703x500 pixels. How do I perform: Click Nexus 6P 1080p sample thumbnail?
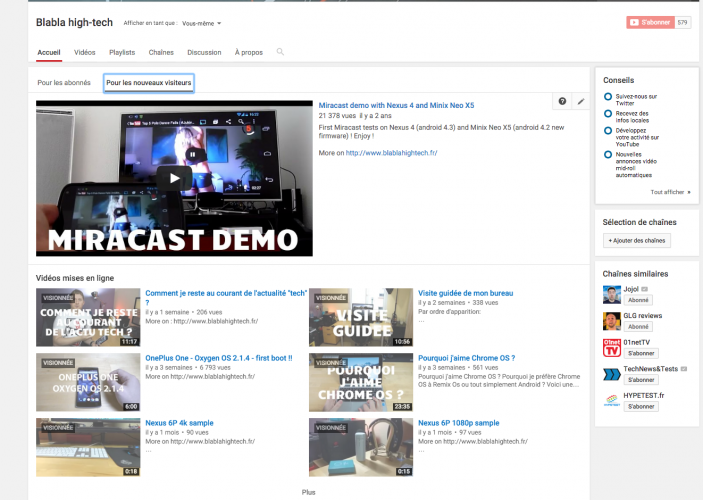(361, 447)
